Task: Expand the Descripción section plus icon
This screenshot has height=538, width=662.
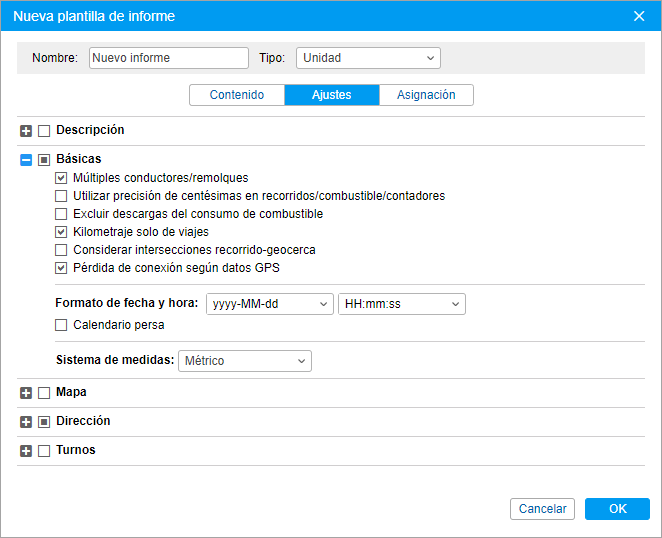Action: (x=26, y=131)
